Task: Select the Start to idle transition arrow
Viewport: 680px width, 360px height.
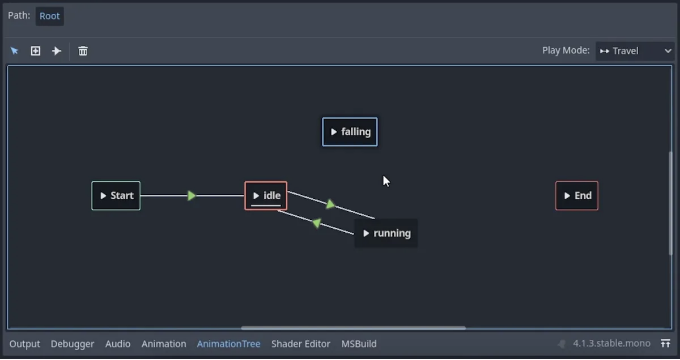Action: [x=192, y=196]
